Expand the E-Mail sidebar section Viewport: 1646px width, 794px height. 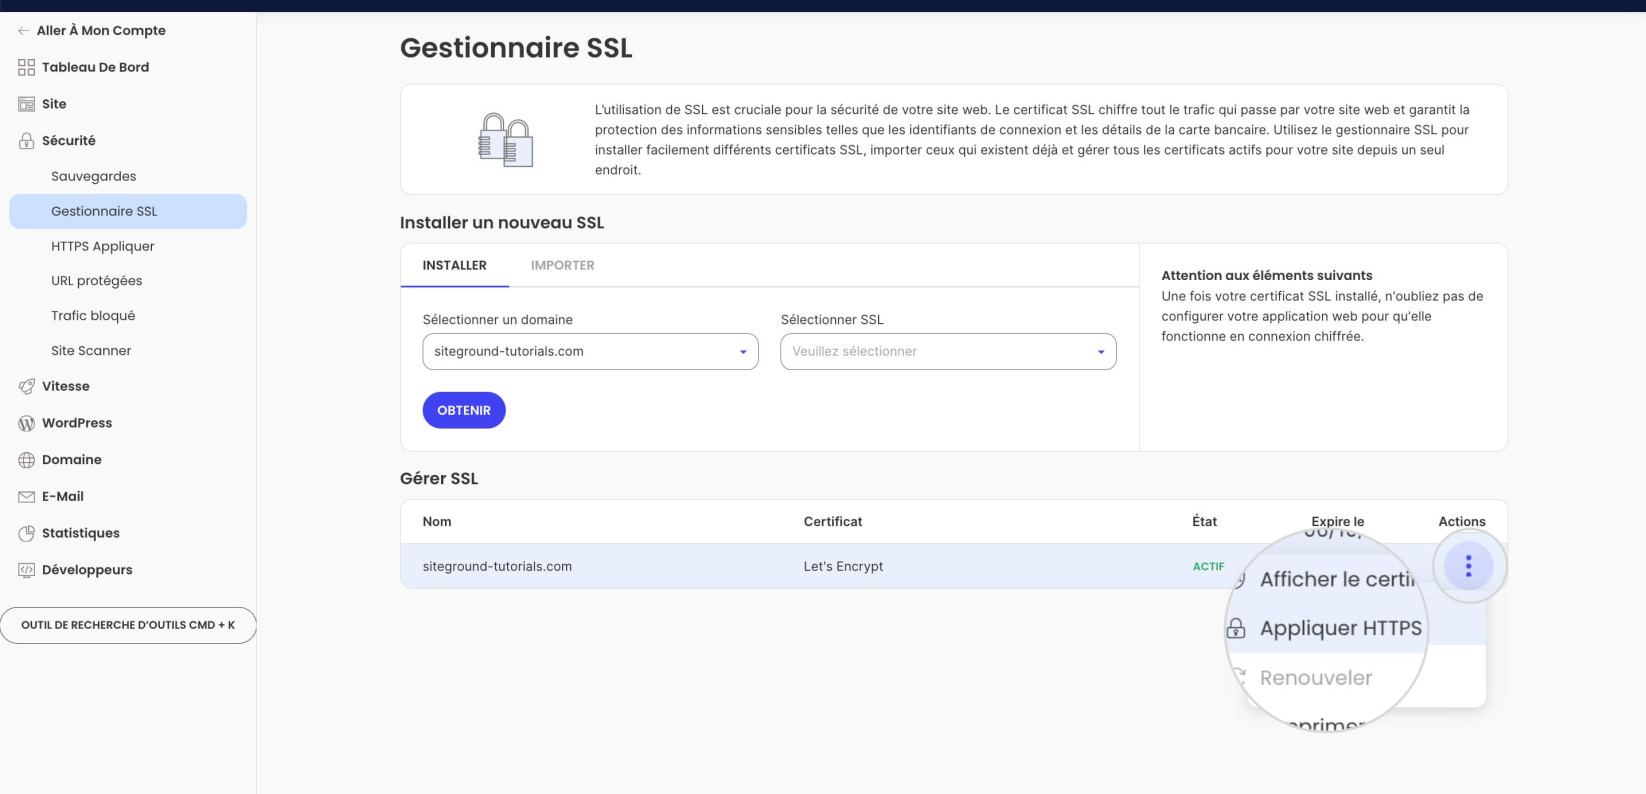point(63,497)
